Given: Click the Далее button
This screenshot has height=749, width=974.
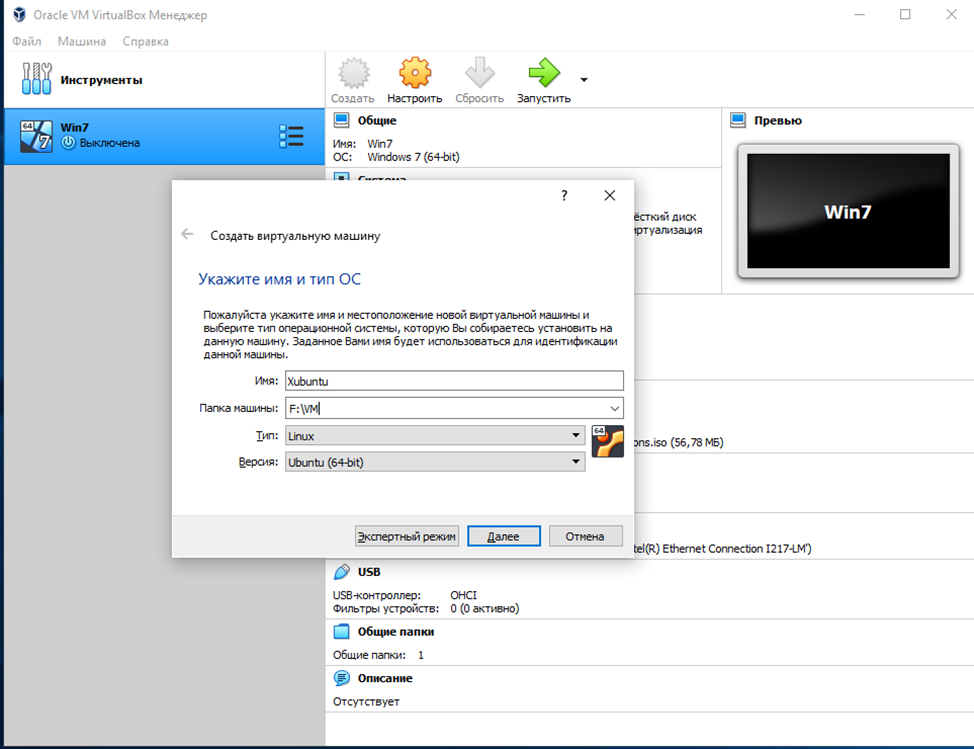Looking at the screenshot, I should click(504, 536).
